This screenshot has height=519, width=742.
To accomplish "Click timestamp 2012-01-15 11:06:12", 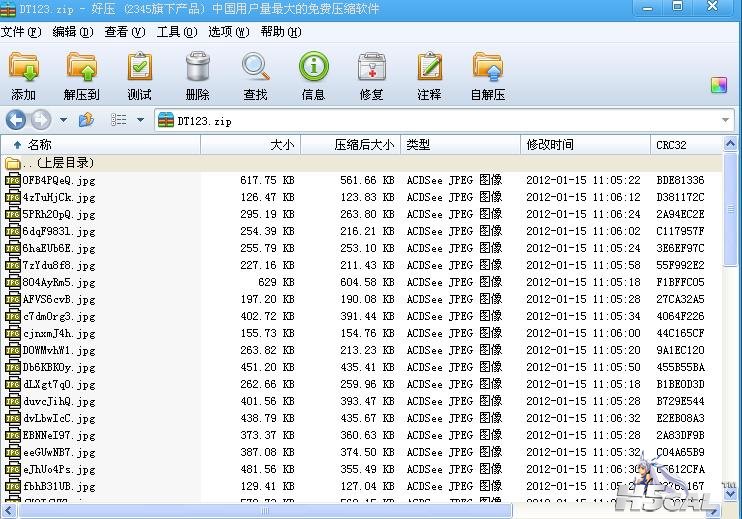I will (x=583, y=197).
